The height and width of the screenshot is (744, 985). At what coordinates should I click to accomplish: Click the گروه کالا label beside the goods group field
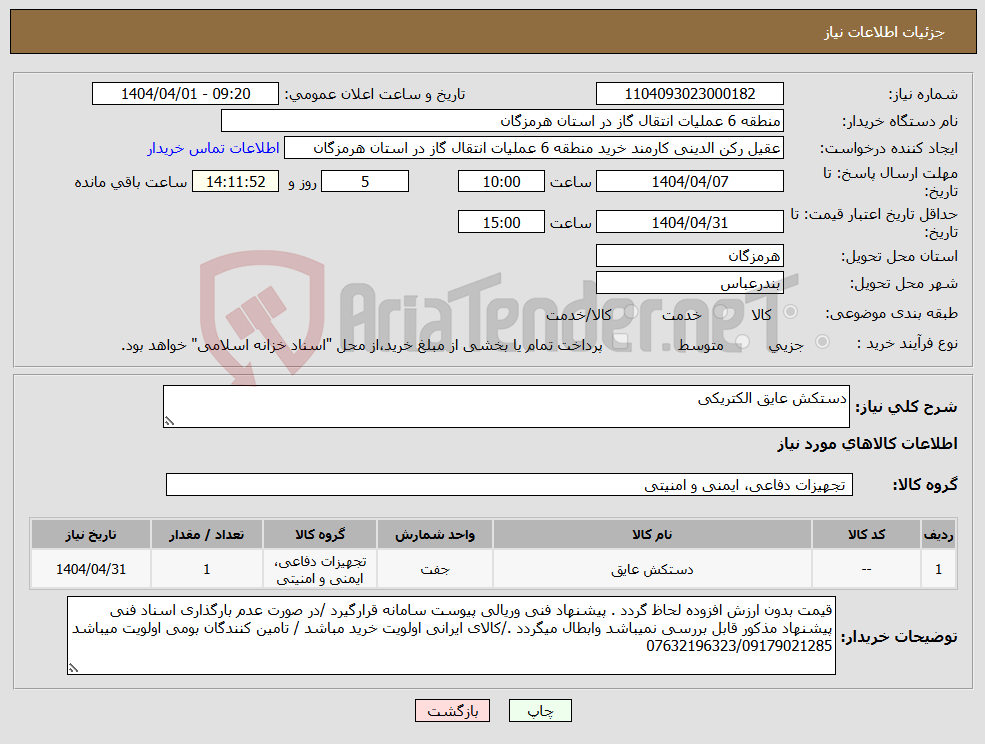pos(925,484)
